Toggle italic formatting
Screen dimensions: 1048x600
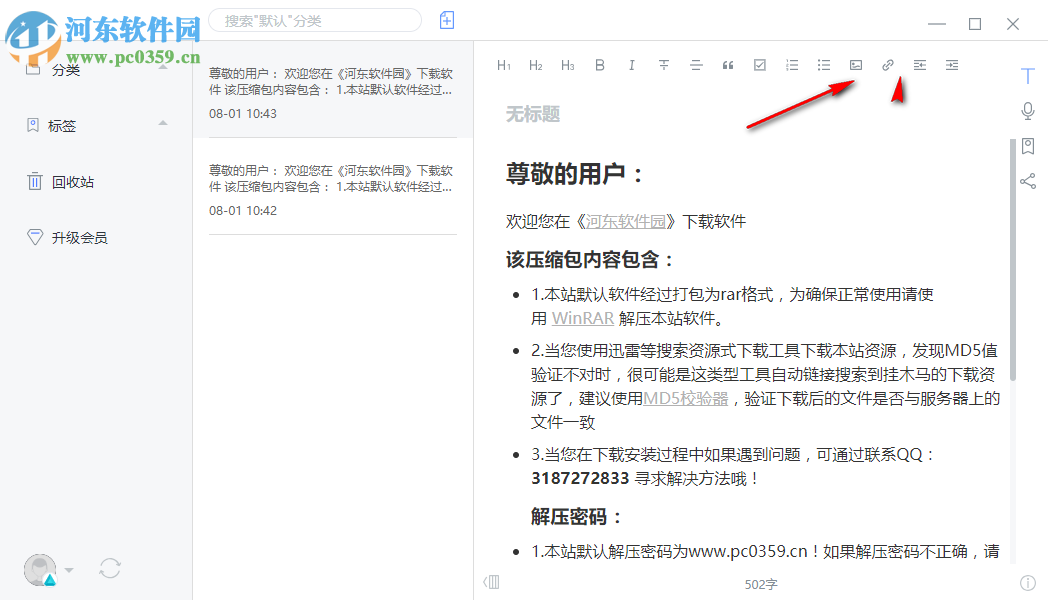632,65
